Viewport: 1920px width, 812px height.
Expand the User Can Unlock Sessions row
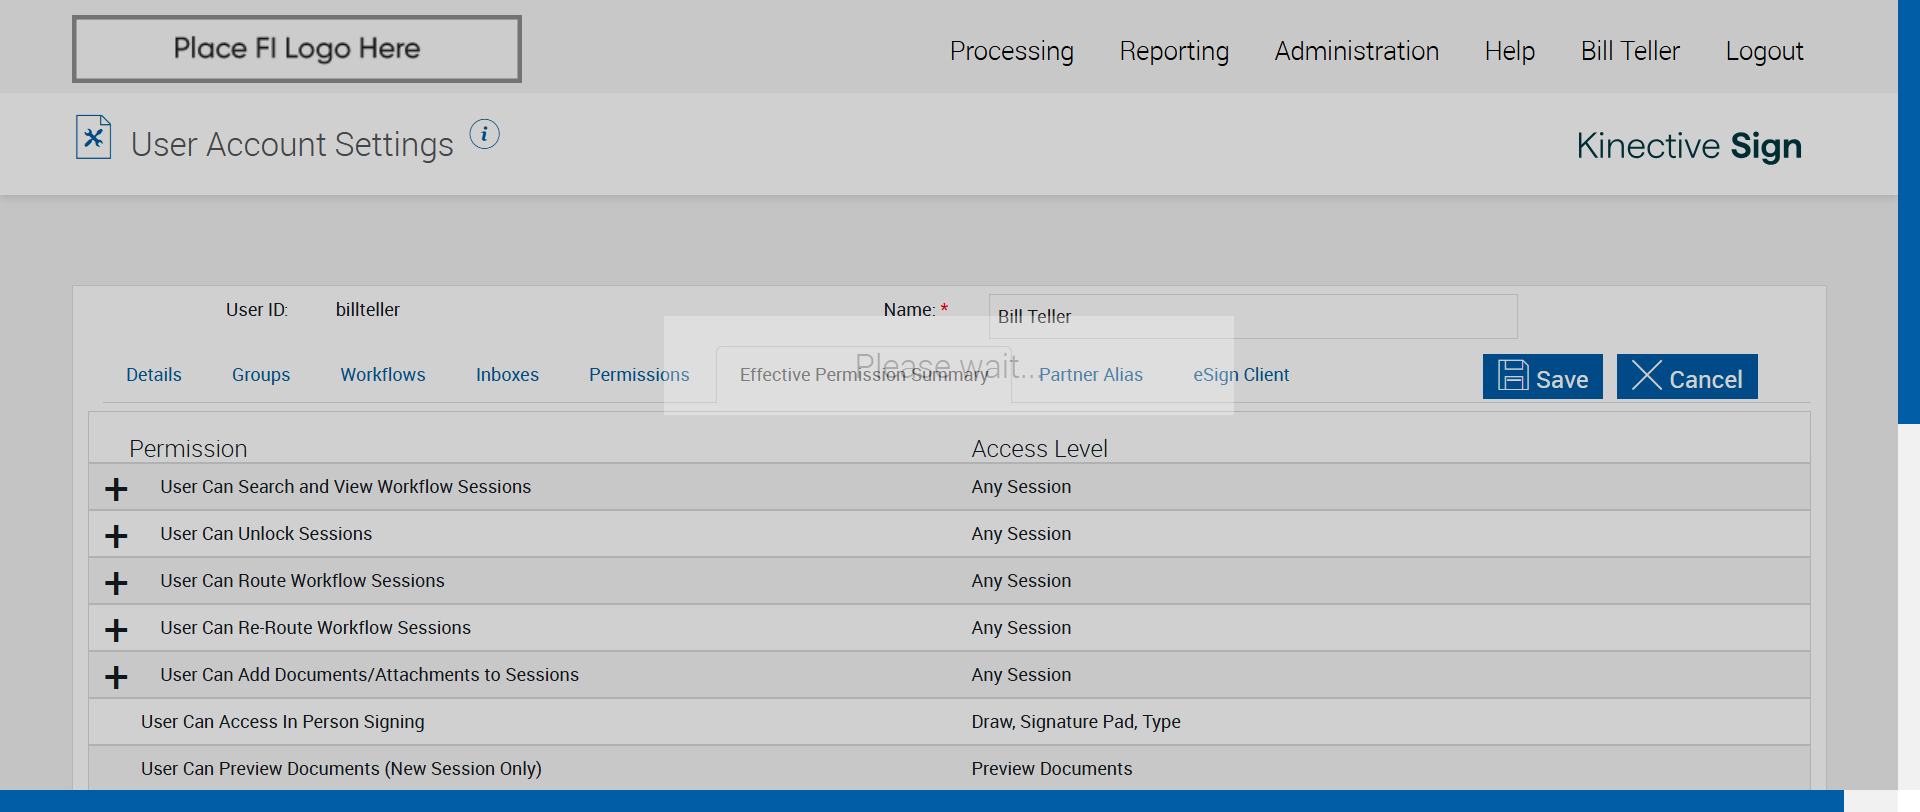(x=116, y=536)
